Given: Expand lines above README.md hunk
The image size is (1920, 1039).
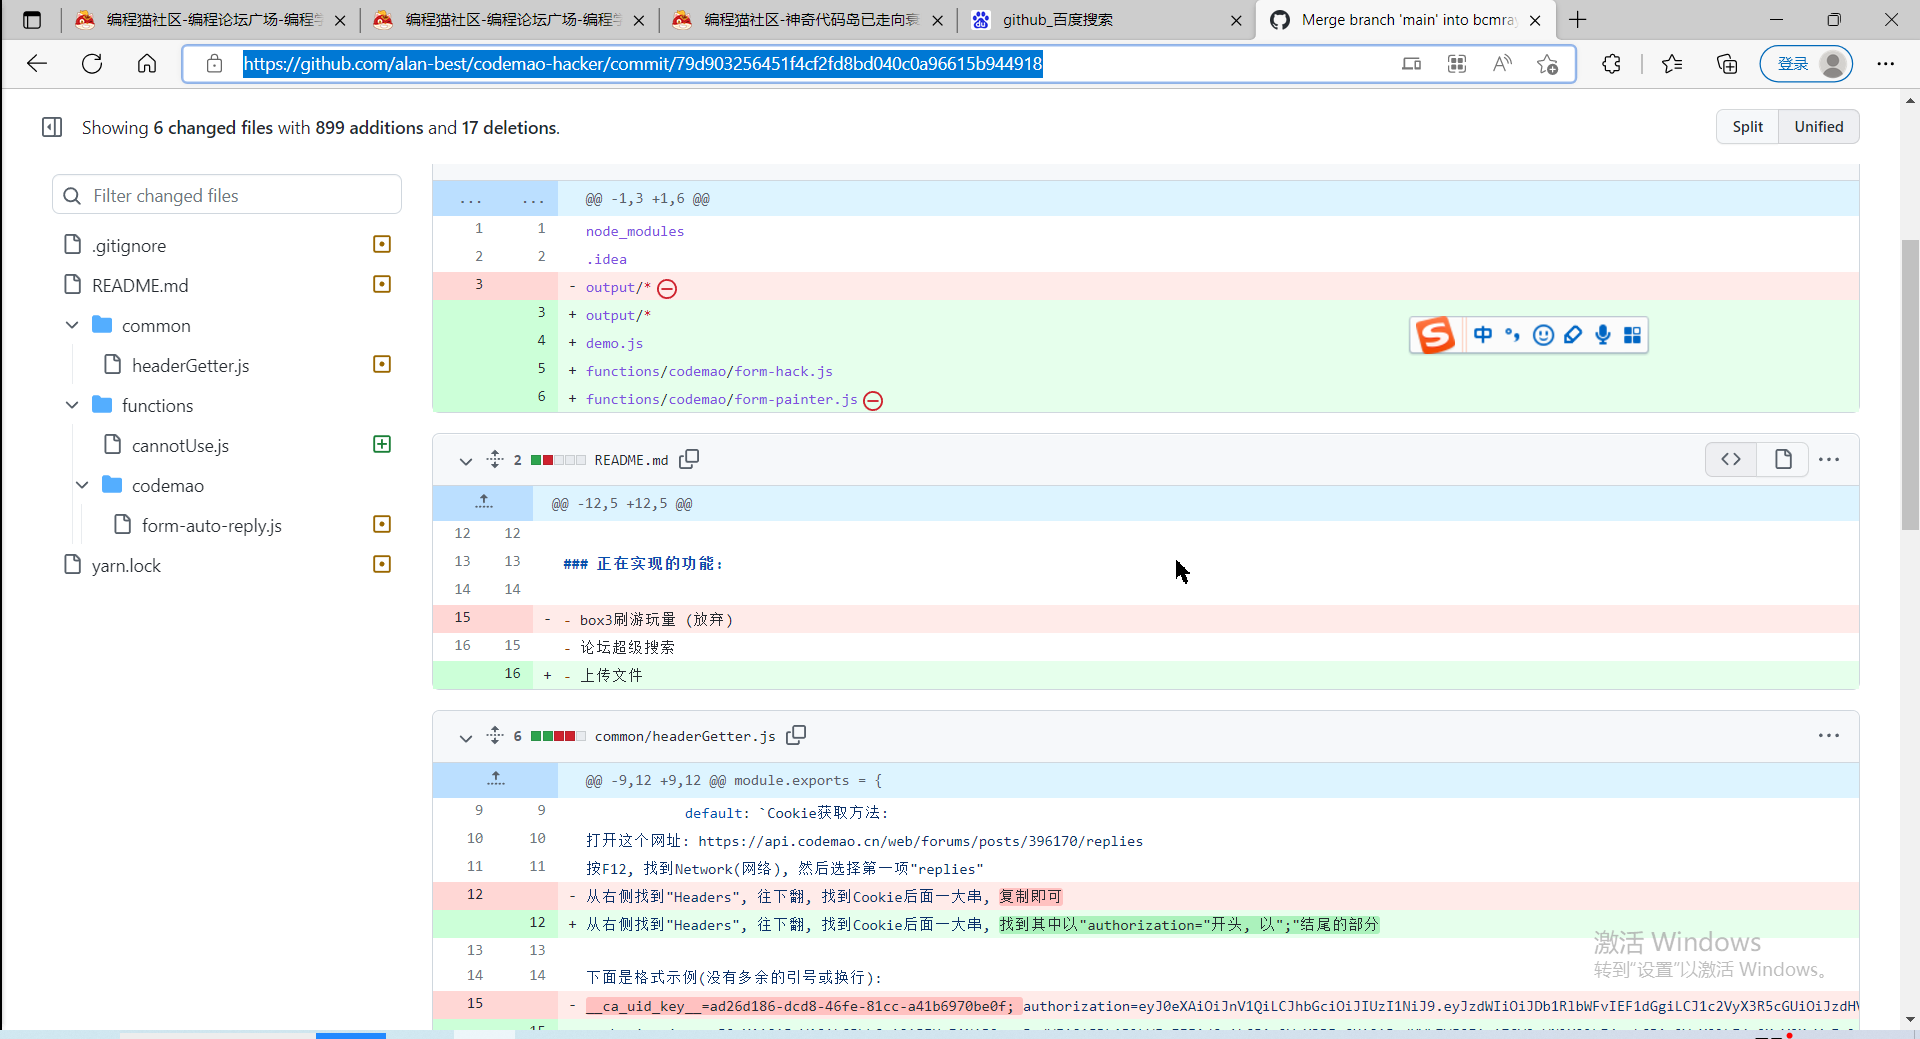Looking at the screenshot, I should [x=484, y=502].
